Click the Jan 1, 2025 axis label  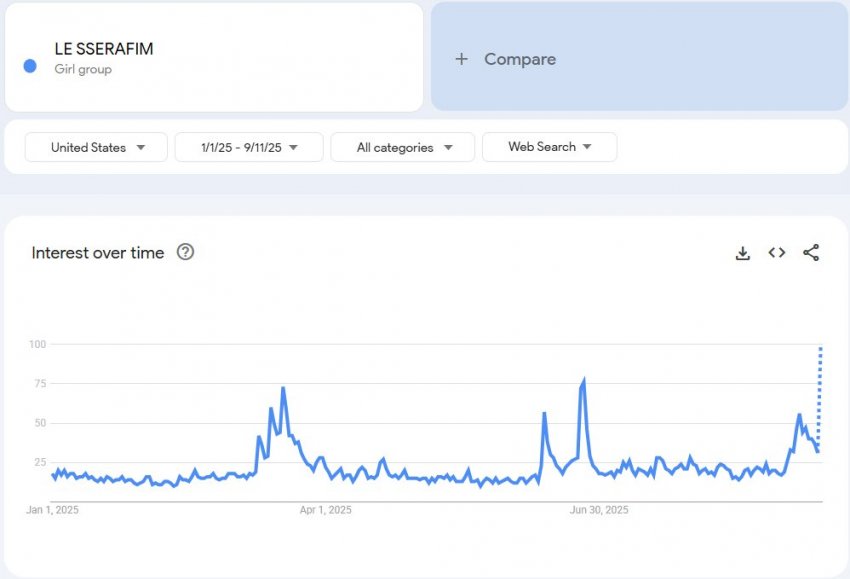tap(53, 510)
